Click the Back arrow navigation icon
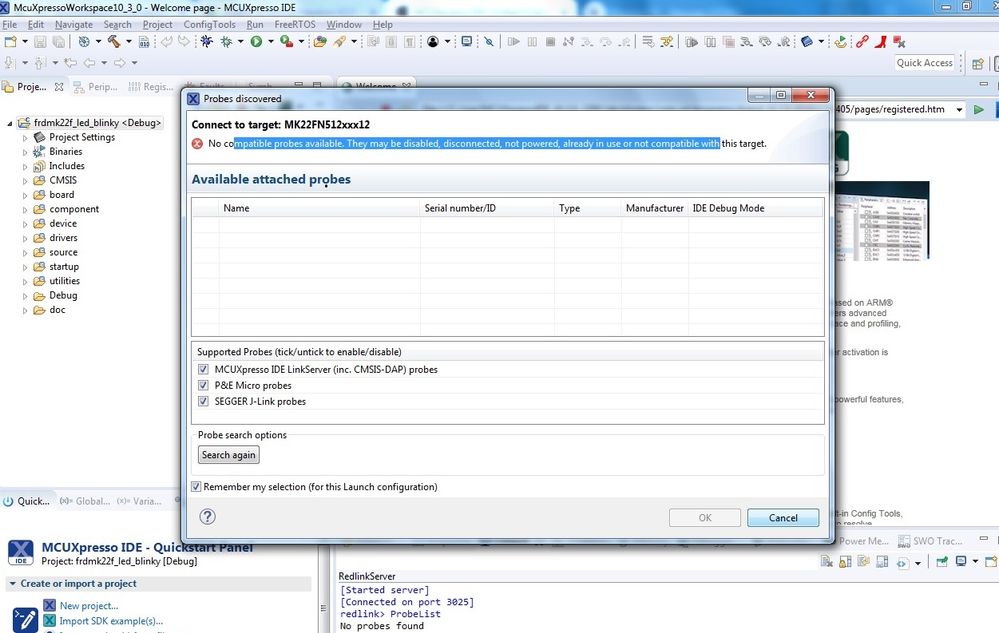Screen dimensions: 999x633 coord(90,62)
